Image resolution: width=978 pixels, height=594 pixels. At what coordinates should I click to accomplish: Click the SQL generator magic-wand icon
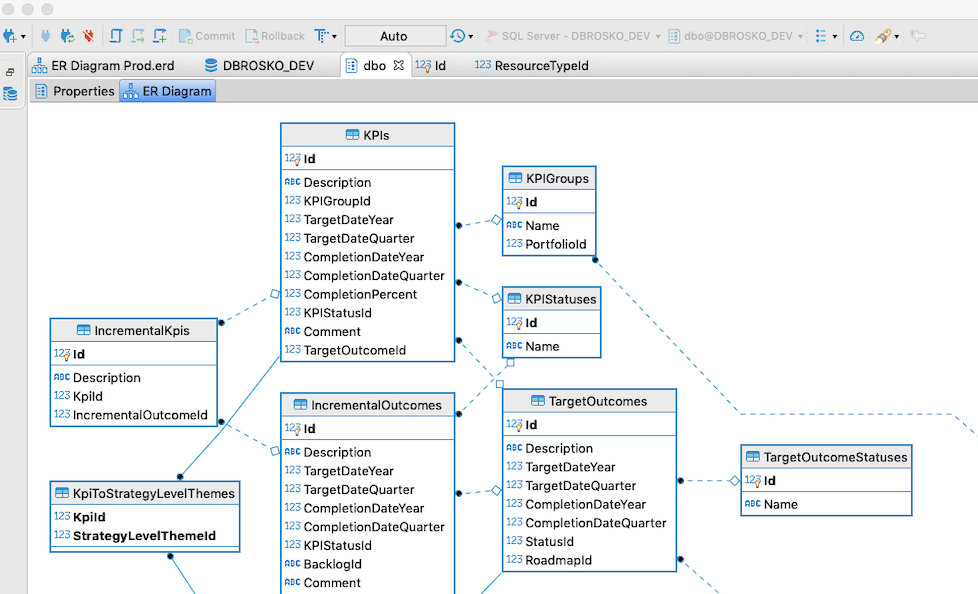click(x=885, y=35)
